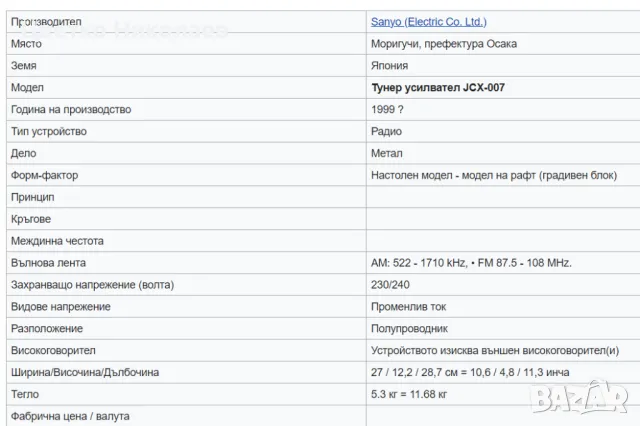The width and height of the screenshot is (640, 426).
Task: Click the Високоговорител row label
Action: [x=52, y=350]
